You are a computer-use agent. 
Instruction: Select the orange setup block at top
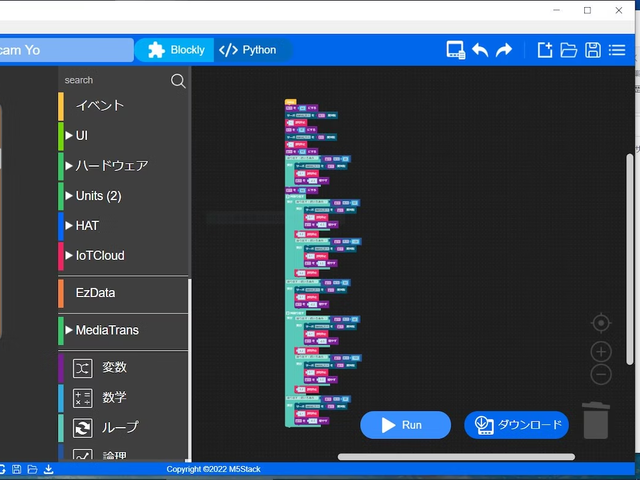click(x=290, y=102)
